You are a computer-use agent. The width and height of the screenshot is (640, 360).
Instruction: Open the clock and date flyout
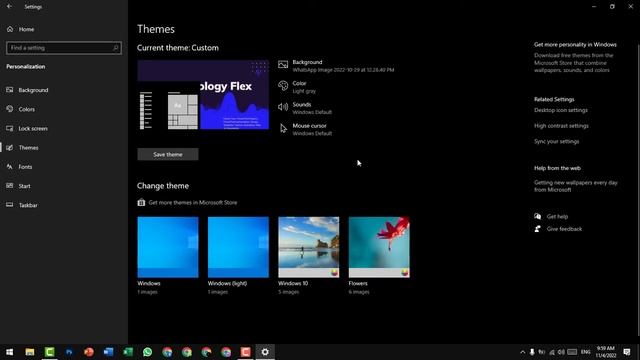[606, 352]
